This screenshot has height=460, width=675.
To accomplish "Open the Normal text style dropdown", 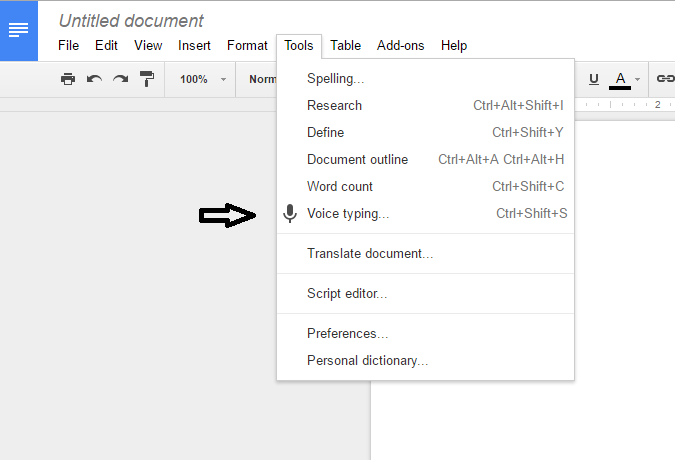I will coord(263,79).
